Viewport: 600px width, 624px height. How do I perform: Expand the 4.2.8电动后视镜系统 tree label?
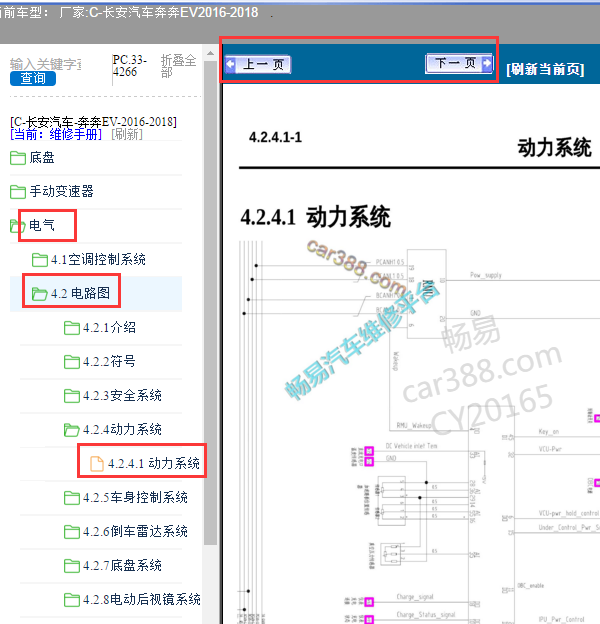click(x=142, y=600)
